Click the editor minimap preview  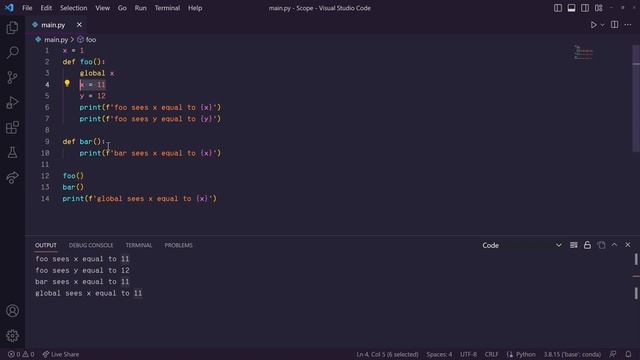(x=583, y=52)
